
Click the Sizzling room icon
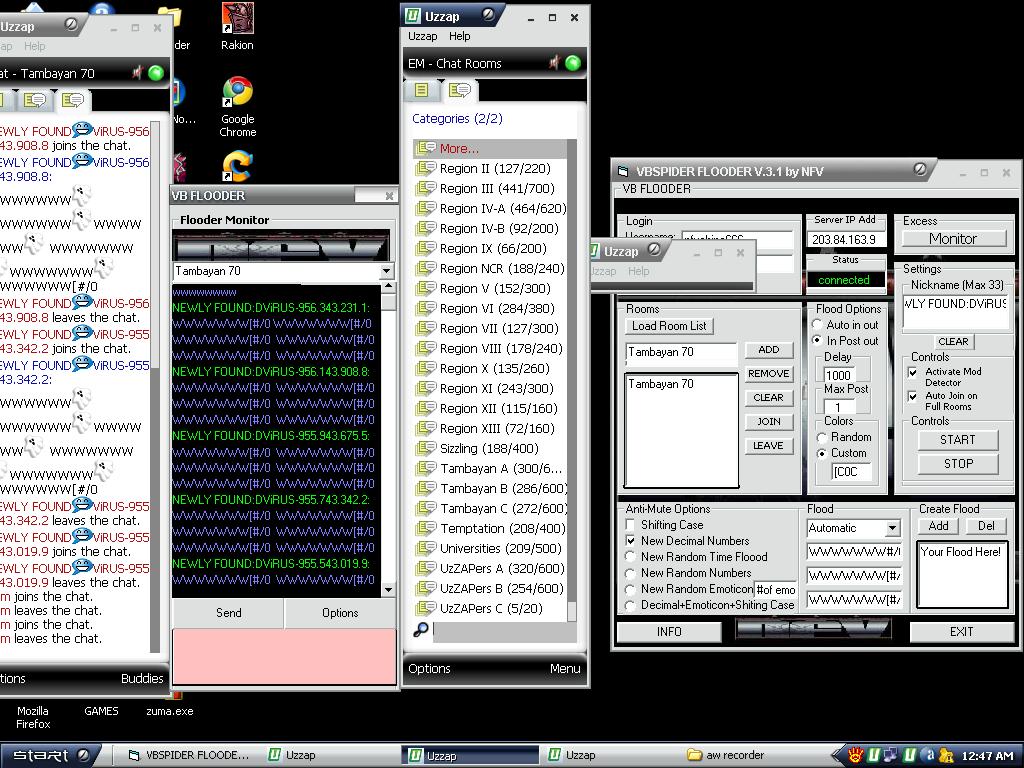[426, 449]
